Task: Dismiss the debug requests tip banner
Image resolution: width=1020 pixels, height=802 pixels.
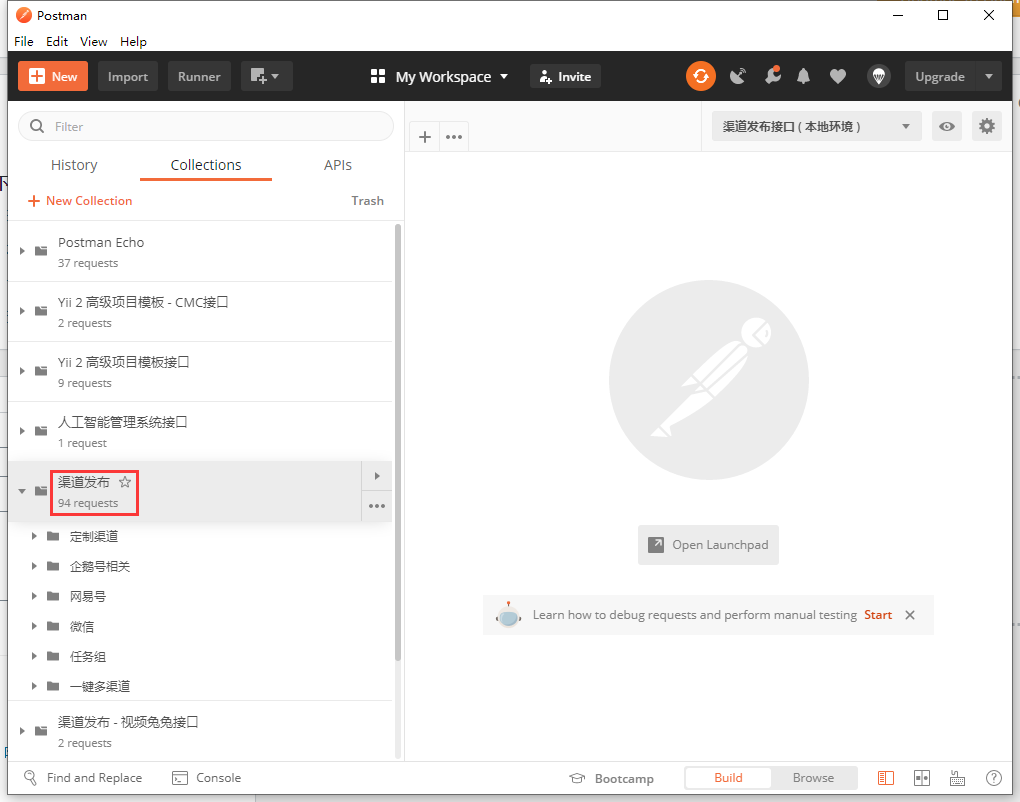Action: (910, 615)
